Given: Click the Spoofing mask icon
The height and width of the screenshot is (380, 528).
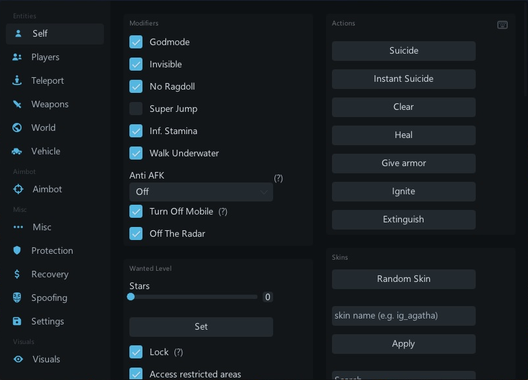Looking at the screenshot, I should [17, 297].
